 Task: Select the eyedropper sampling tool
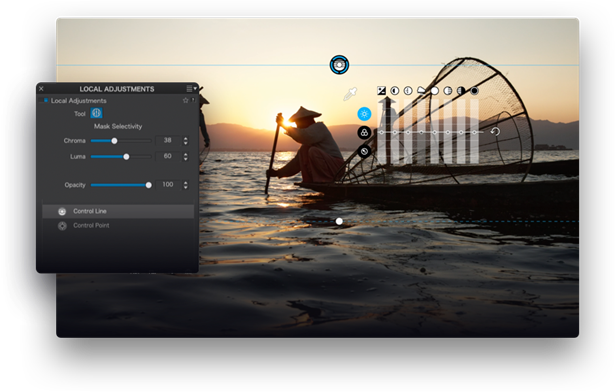[x=350, y=94]
